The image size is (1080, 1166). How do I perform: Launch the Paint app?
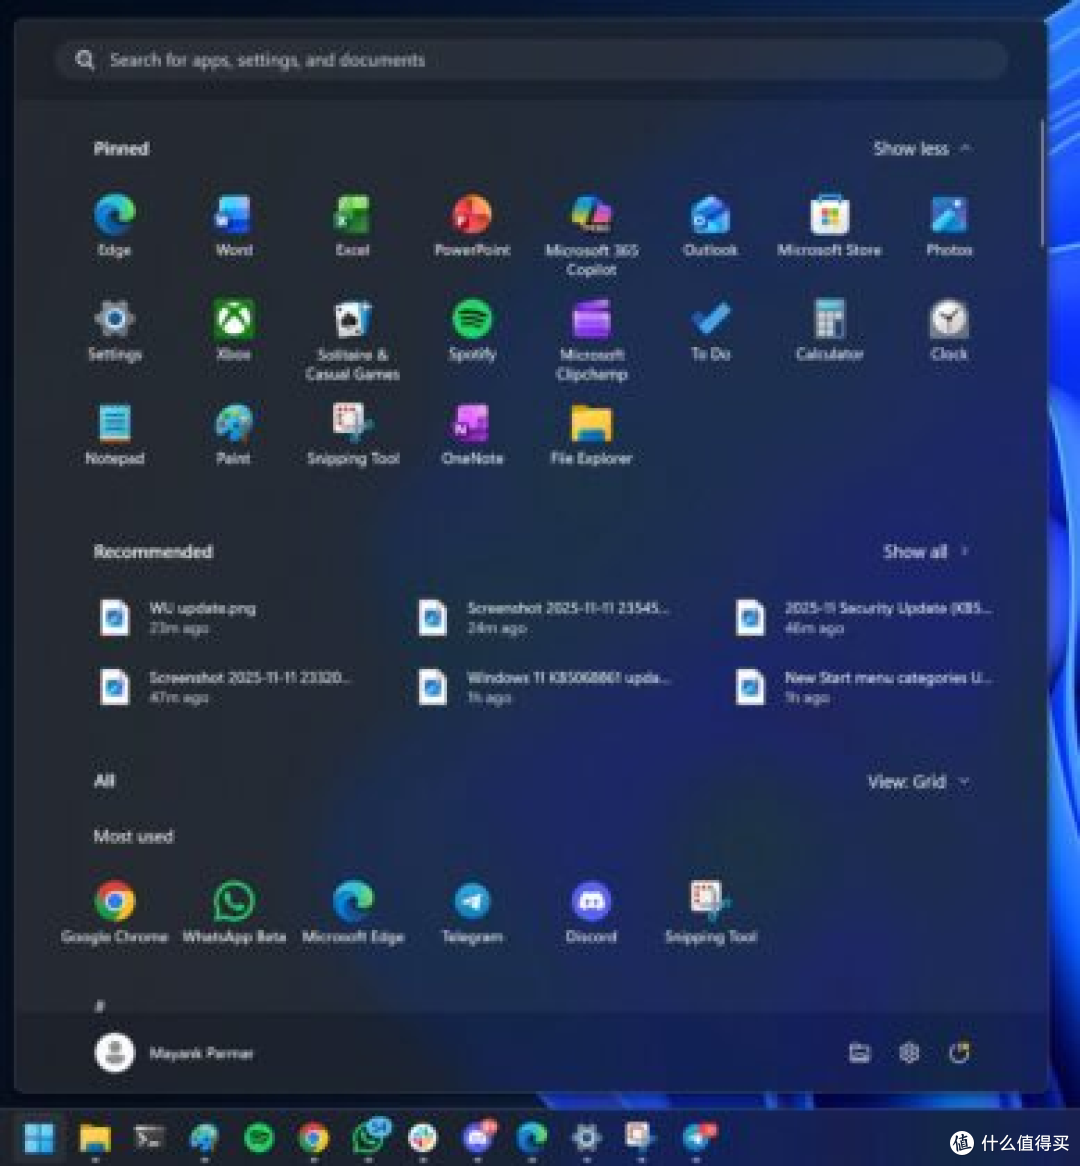point(234,434)
